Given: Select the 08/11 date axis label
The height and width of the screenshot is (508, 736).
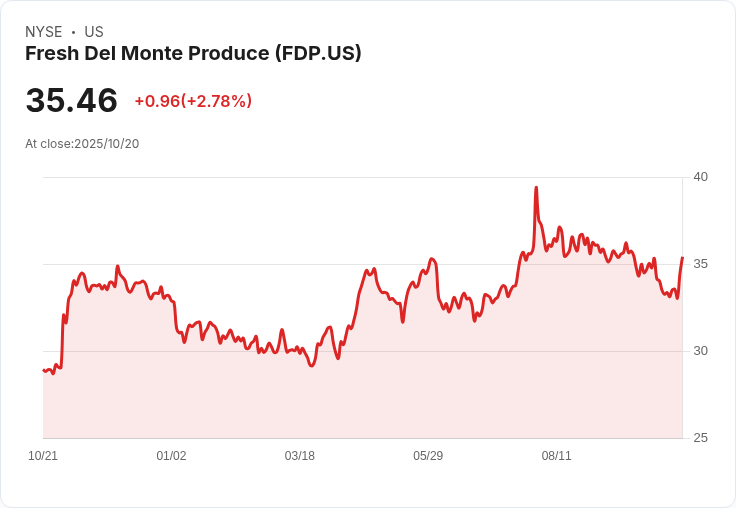Looking at the screenshot, I should 556,456.
